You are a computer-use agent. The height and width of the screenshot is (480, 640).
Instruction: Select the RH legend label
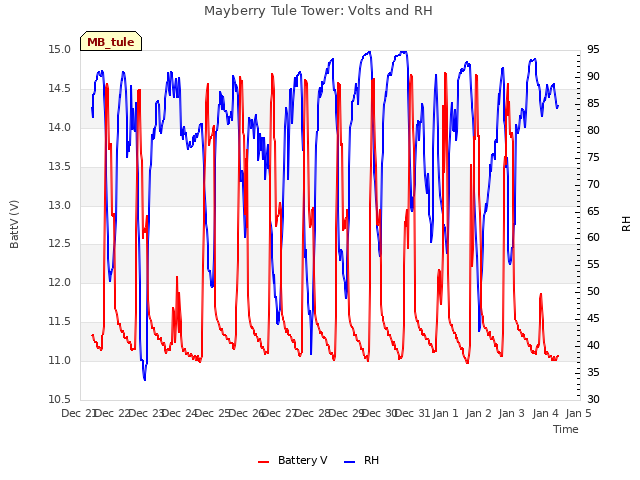[371, 460]
